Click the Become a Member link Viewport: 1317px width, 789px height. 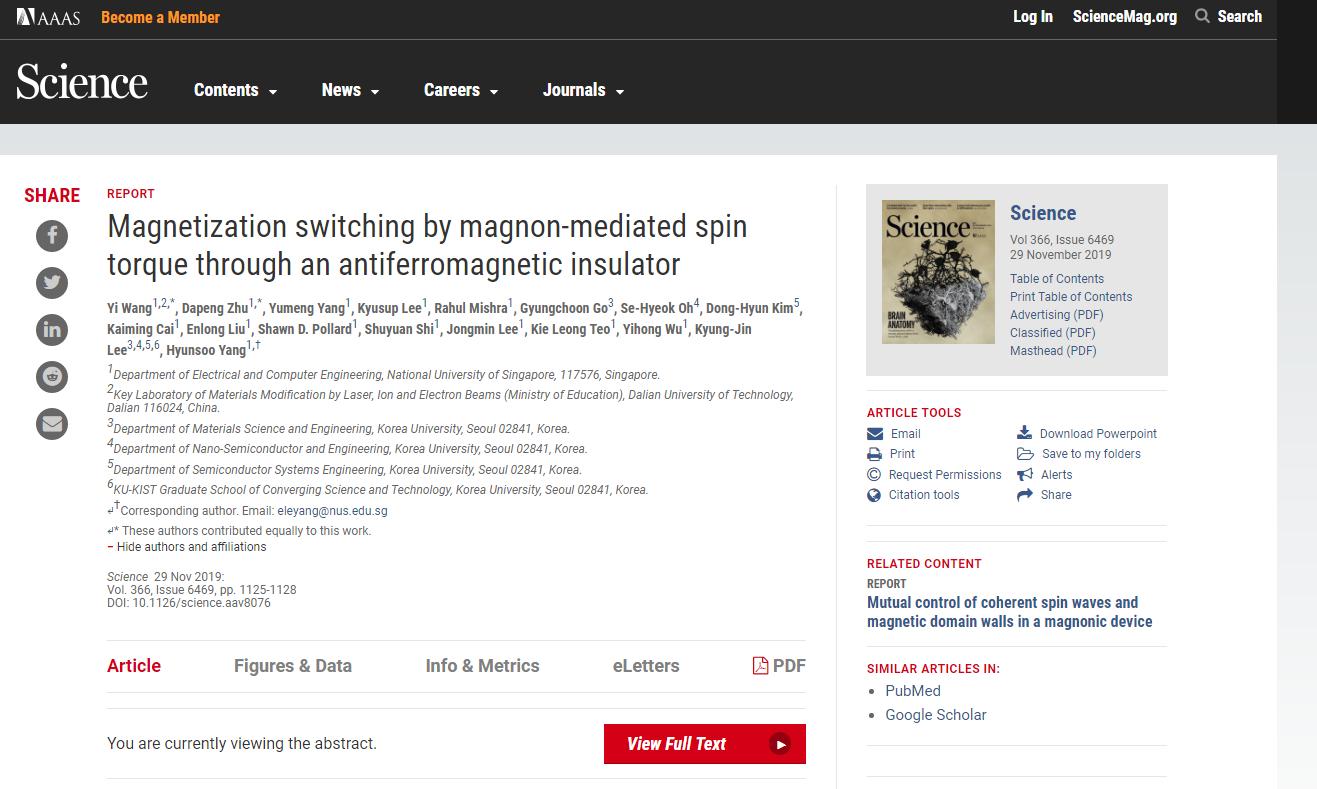tap(160, 17)
